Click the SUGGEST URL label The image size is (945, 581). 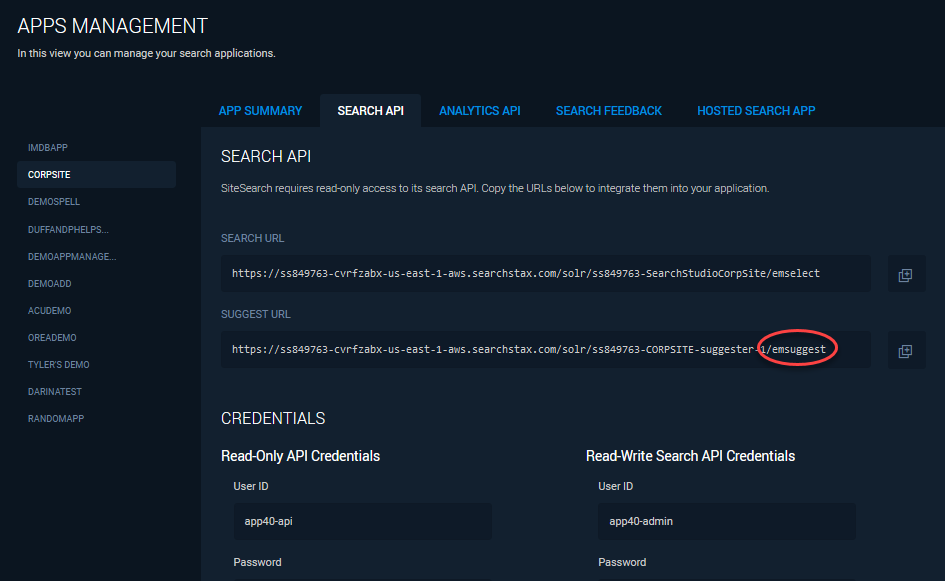(x=256, y=315)
